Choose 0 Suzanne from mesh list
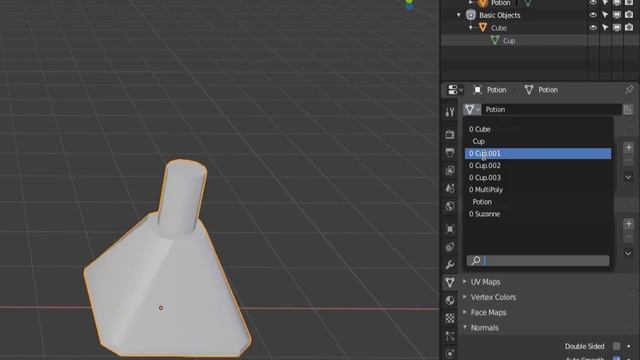 pyautogui.click(x=538, y=214)
